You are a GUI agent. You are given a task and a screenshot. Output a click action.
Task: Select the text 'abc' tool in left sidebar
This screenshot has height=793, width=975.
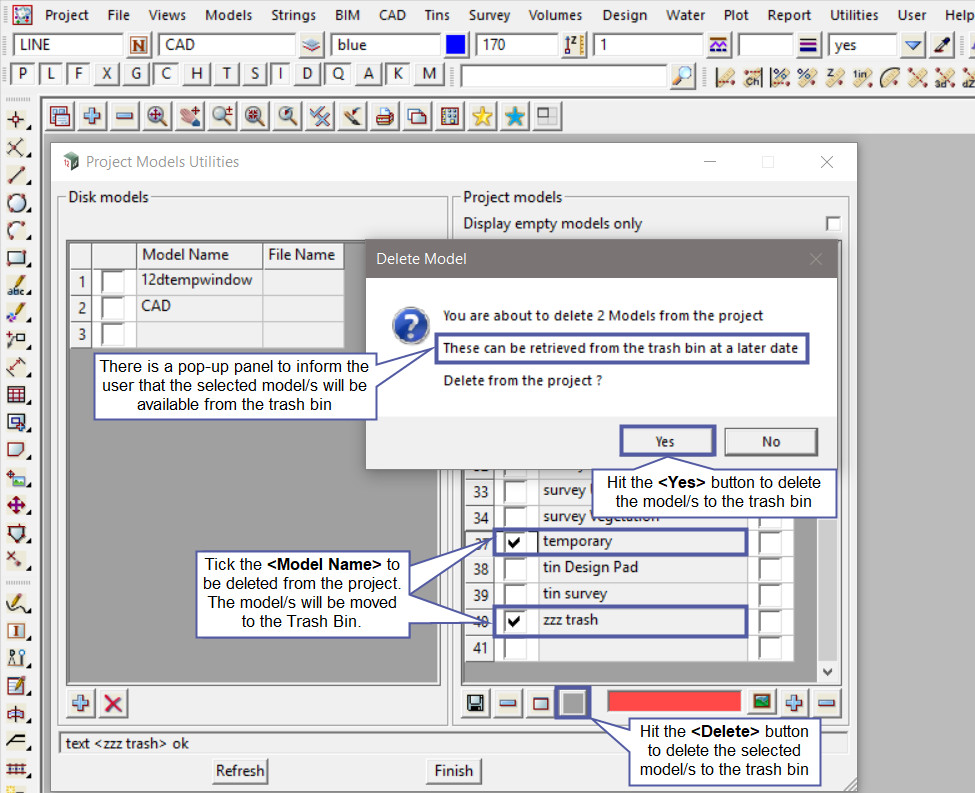pyautogui.click(x=17, y=285)
